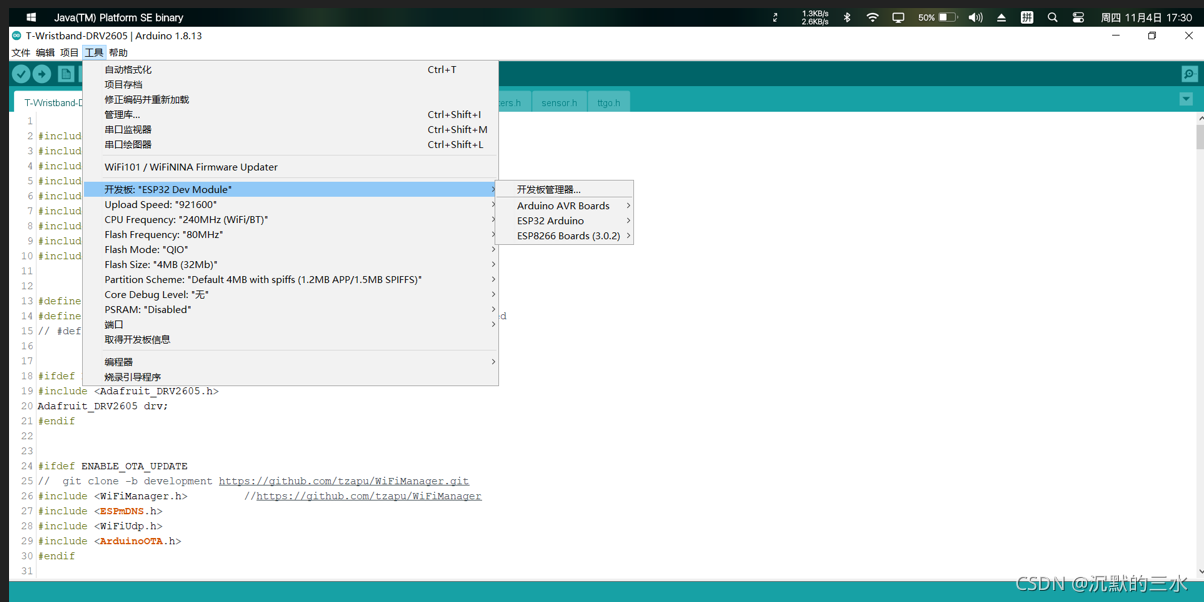Open the Serial Monitor magnifier icon
Screen dimensions: 1204x602
[1189, 74]
